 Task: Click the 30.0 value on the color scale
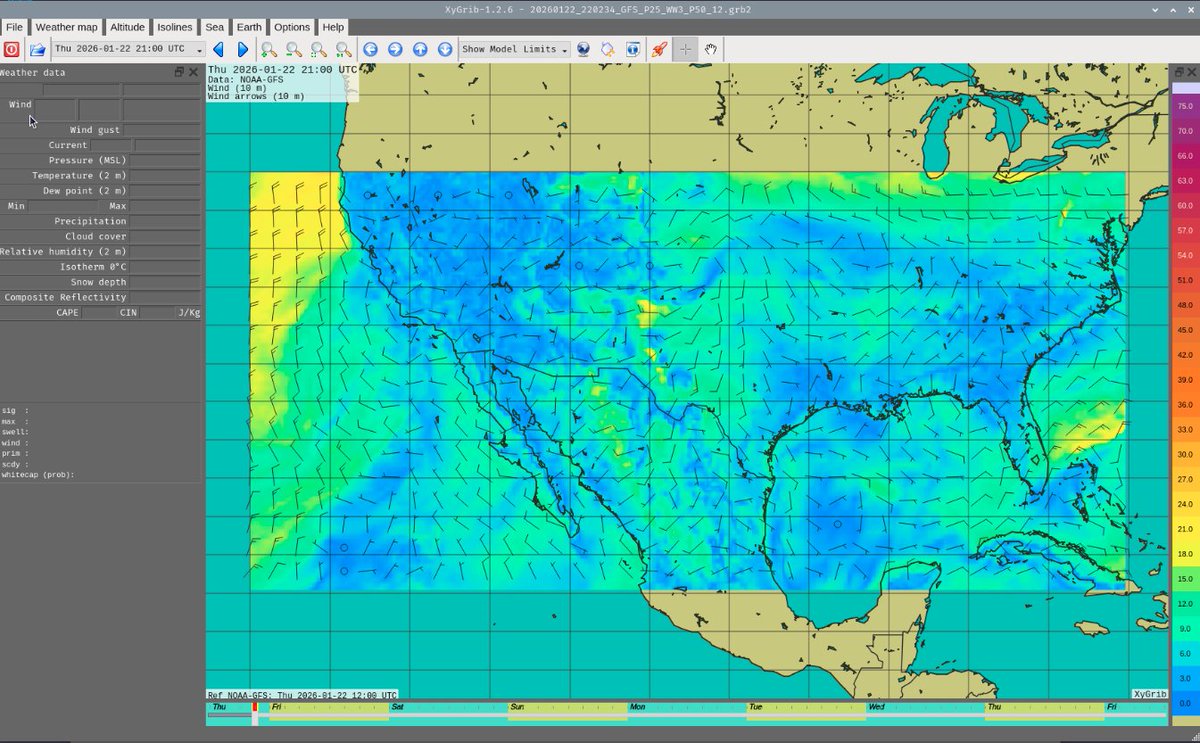pyautogui.click(x=1185, y=454)
